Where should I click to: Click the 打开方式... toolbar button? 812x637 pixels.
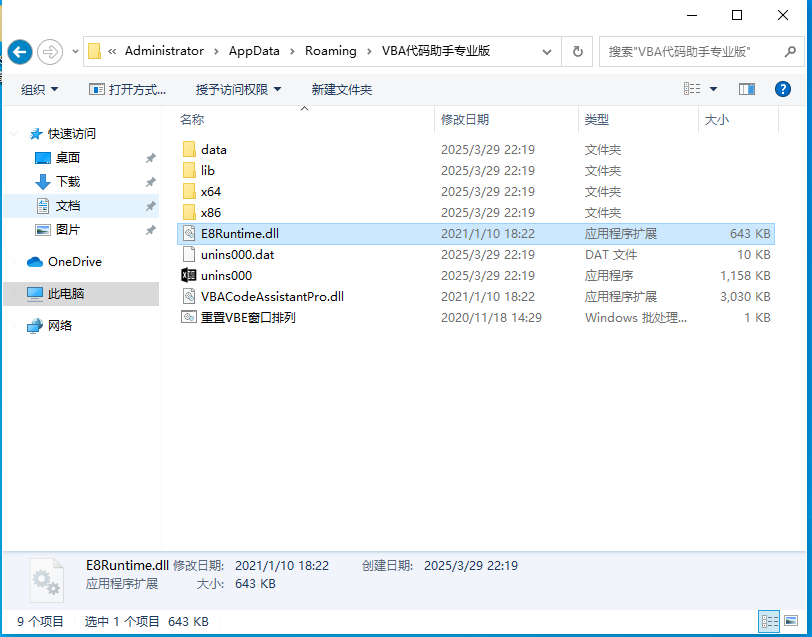pyautogui.click(x=128, y=89)
